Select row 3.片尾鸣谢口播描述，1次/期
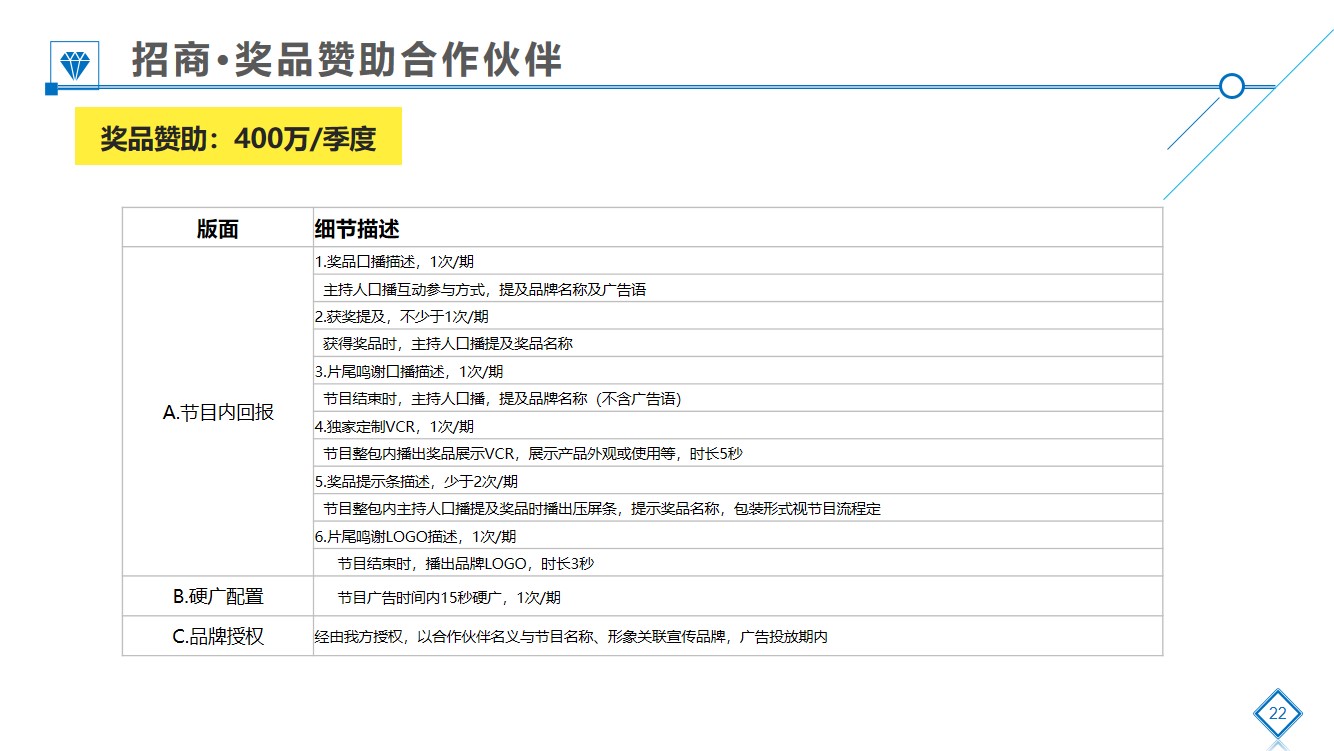The image size is (1334, 751). pos(738,371)
